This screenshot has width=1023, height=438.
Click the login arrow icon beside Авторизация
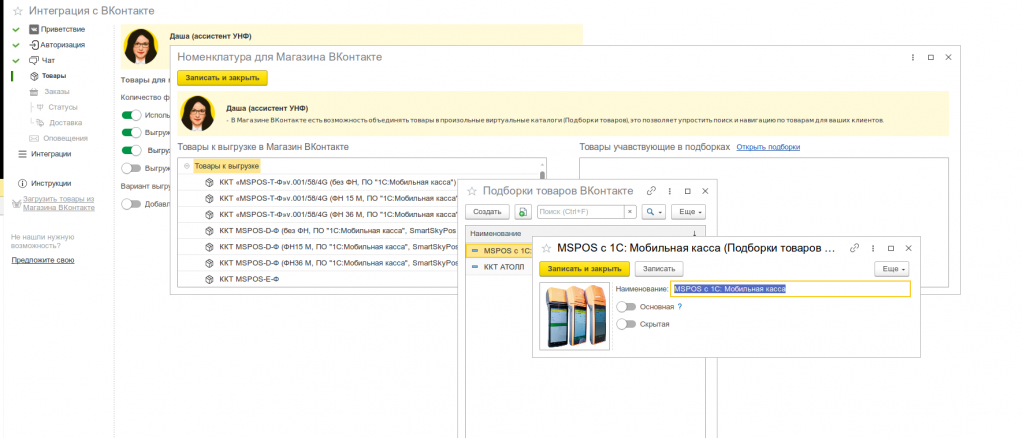pyautogui.click(x=34, y=45)
